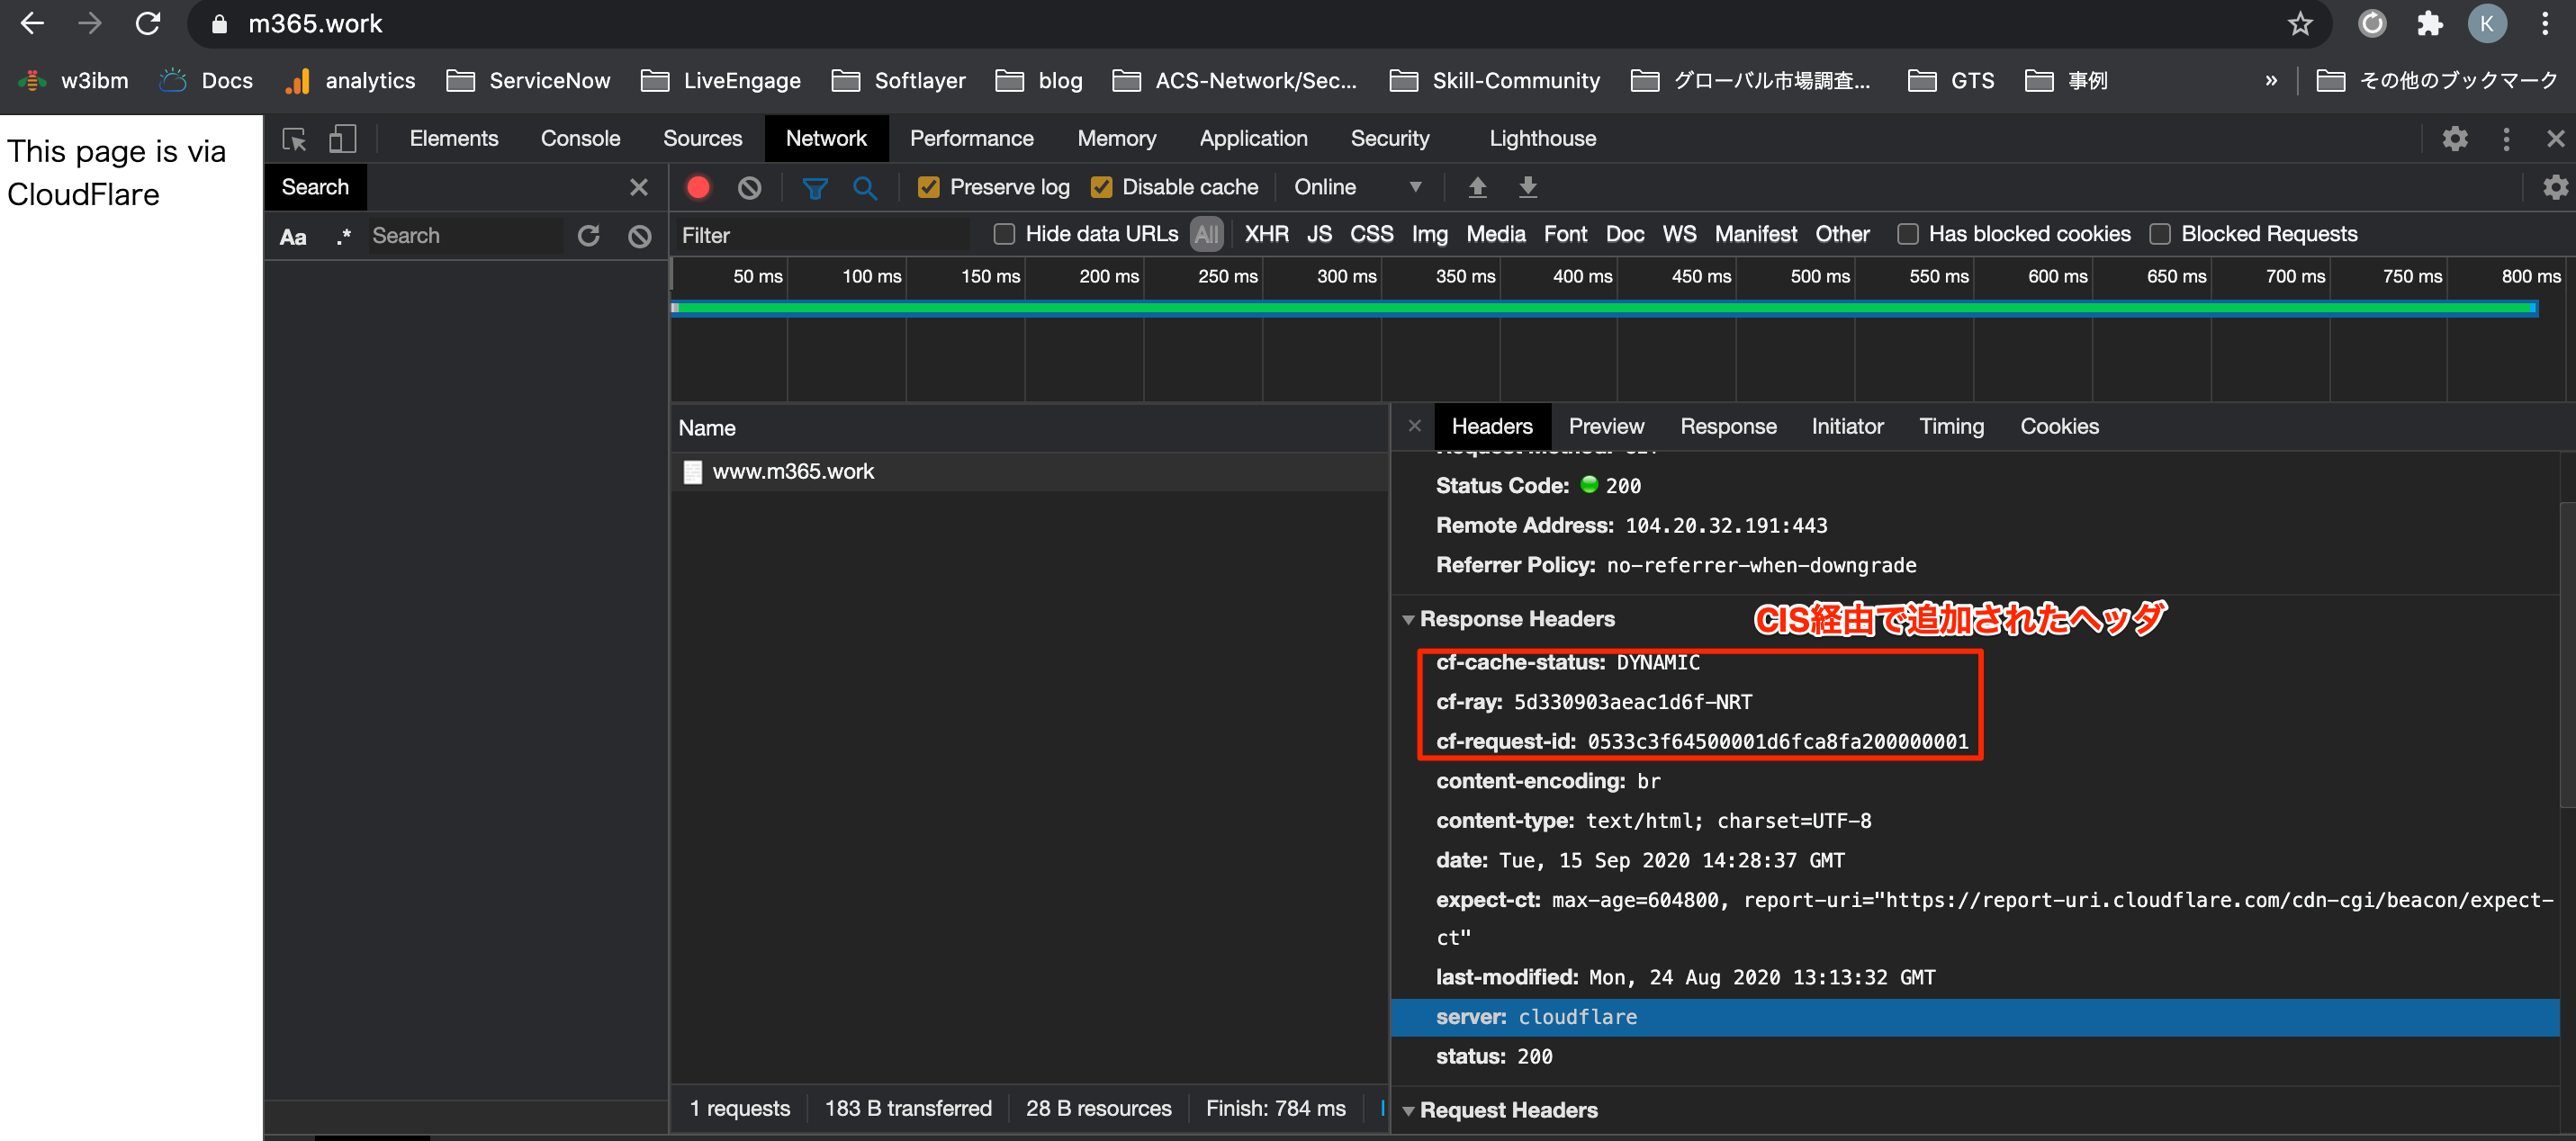
Task: Click the red record network log button
Action: tap(698, 187)
